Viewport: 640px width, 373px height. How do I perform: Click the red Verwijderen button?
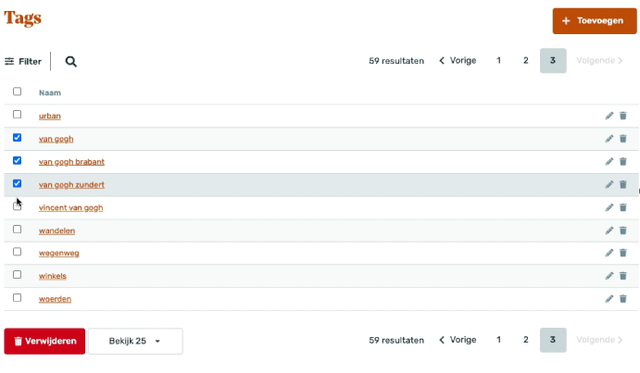44,341
